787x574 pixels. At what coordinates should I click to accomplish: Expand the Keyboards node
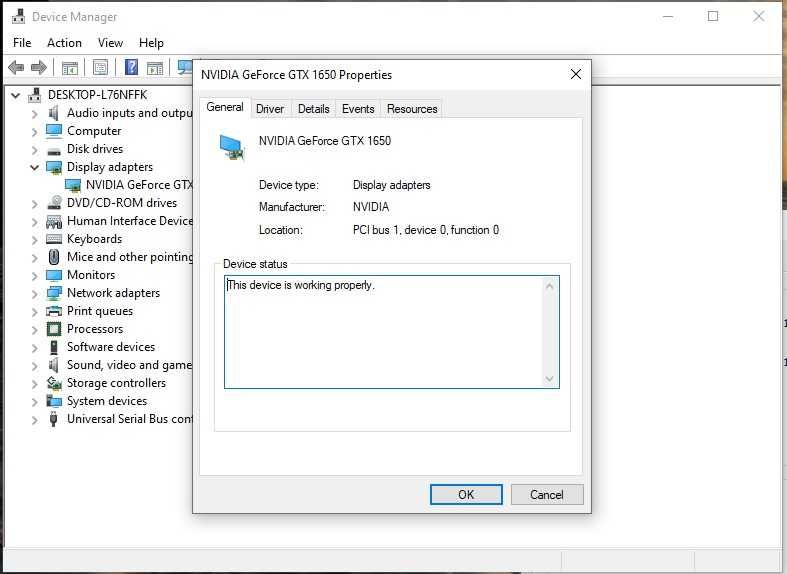point(34,240)
